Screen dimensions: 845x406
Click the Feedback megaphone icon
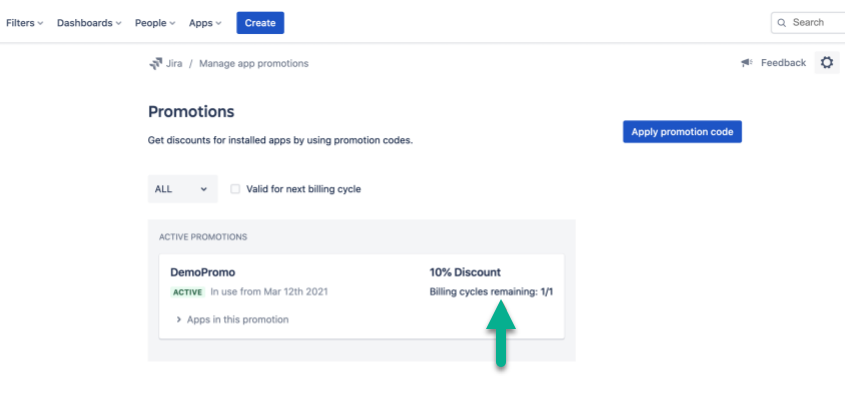coord(746,63)
